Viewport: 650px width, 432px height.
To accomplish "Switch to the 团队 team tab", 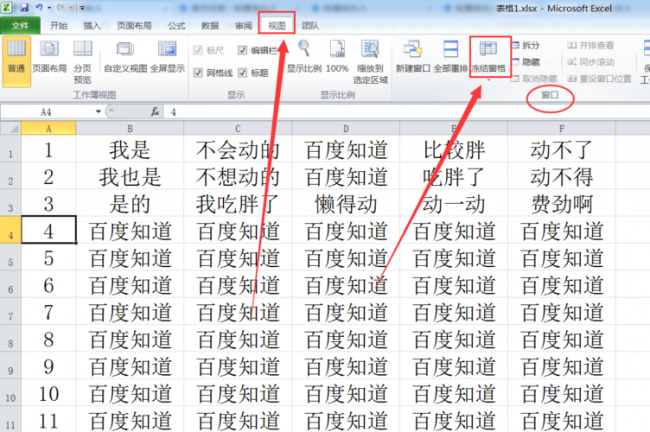I will click(x=310, y=26).
